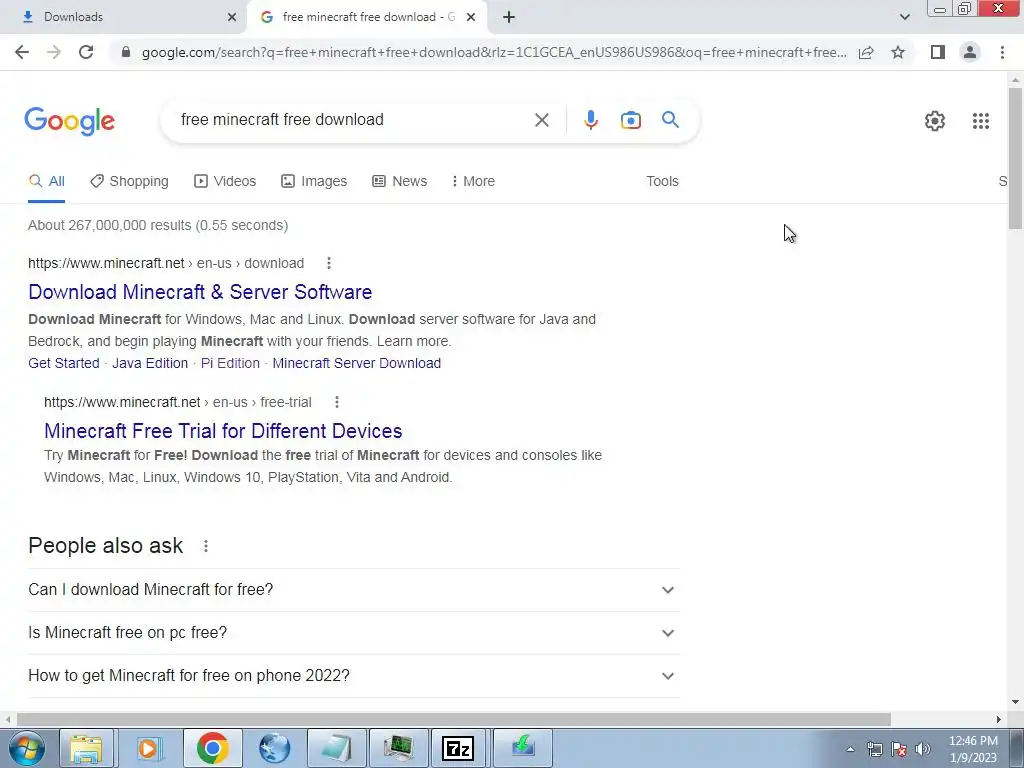Screen dimensions: 1024x768
Task: Clear the Google search box text
Action: pyautogui.click(x=541, y=120)
